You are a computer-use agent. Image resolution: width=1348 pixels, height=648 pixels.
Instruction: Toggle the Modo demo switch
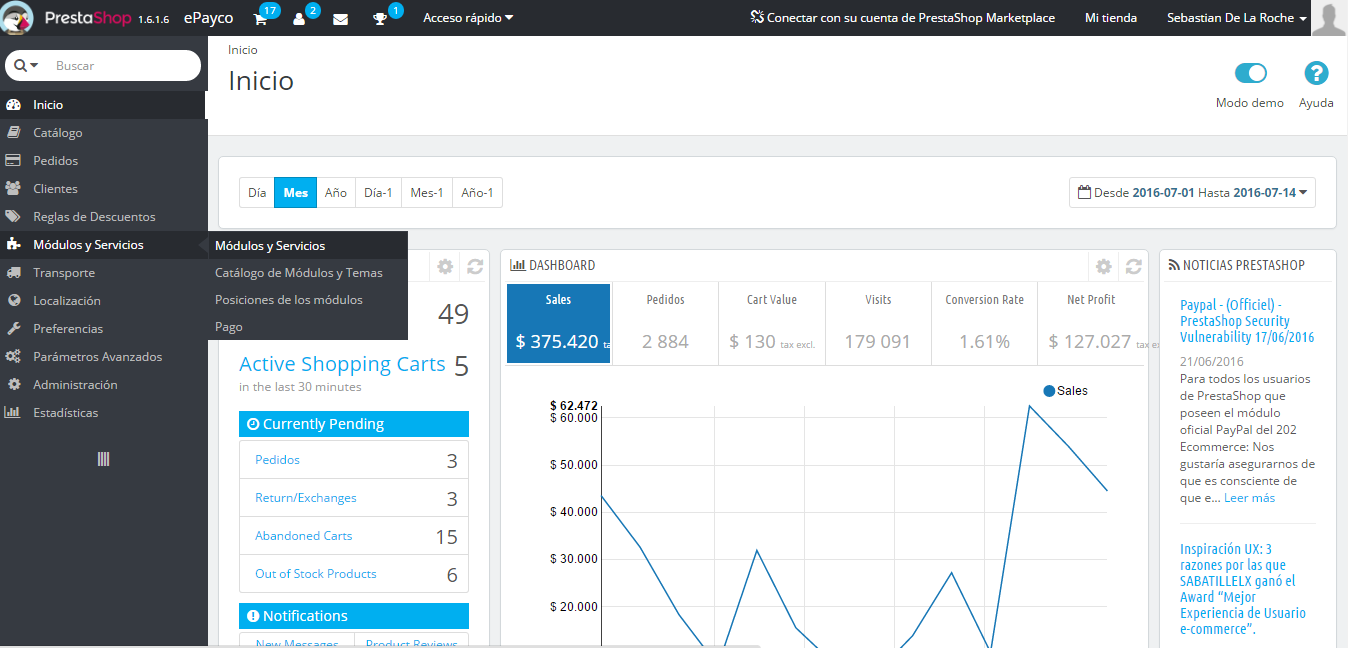[1251, 73]
